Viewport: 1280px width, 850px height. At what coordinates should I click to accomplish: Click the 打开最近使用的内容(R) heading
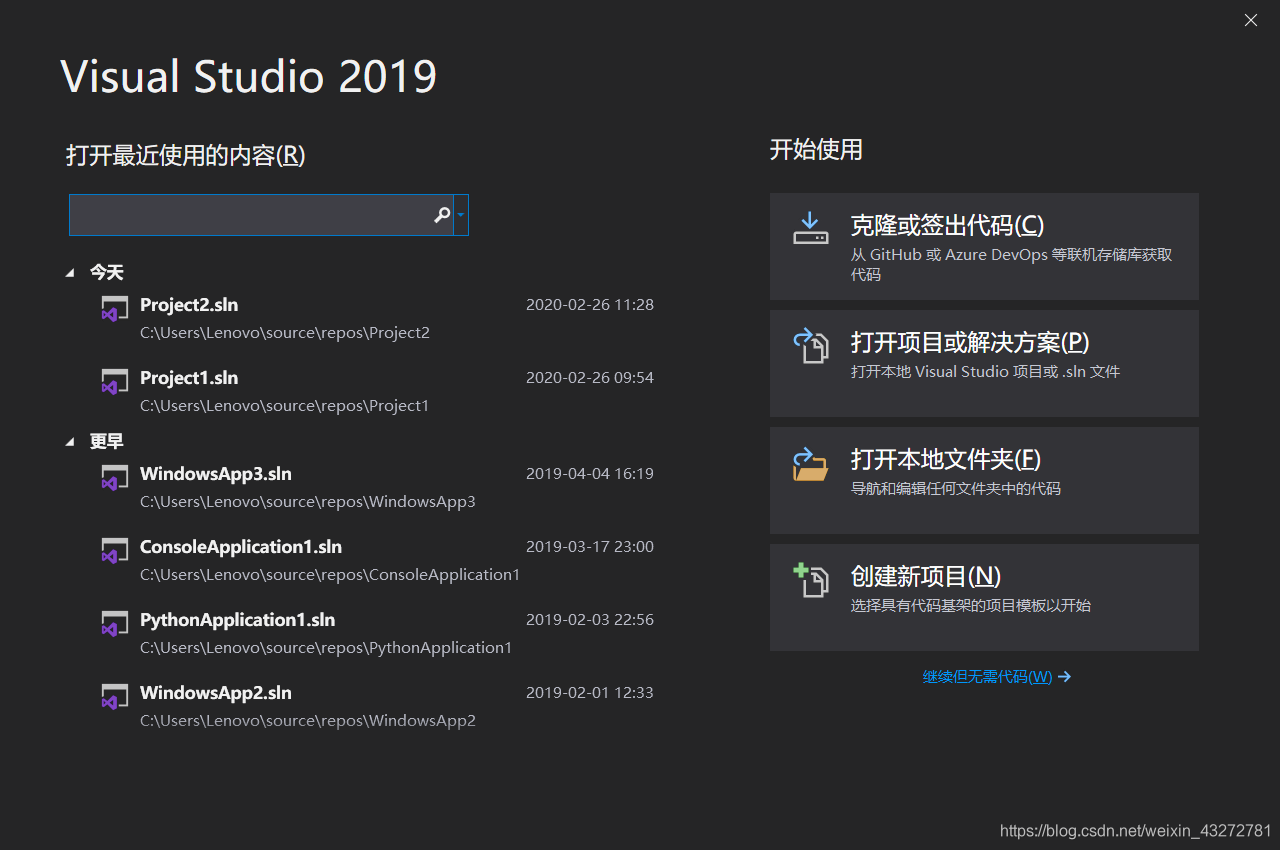tap(186, 156)
